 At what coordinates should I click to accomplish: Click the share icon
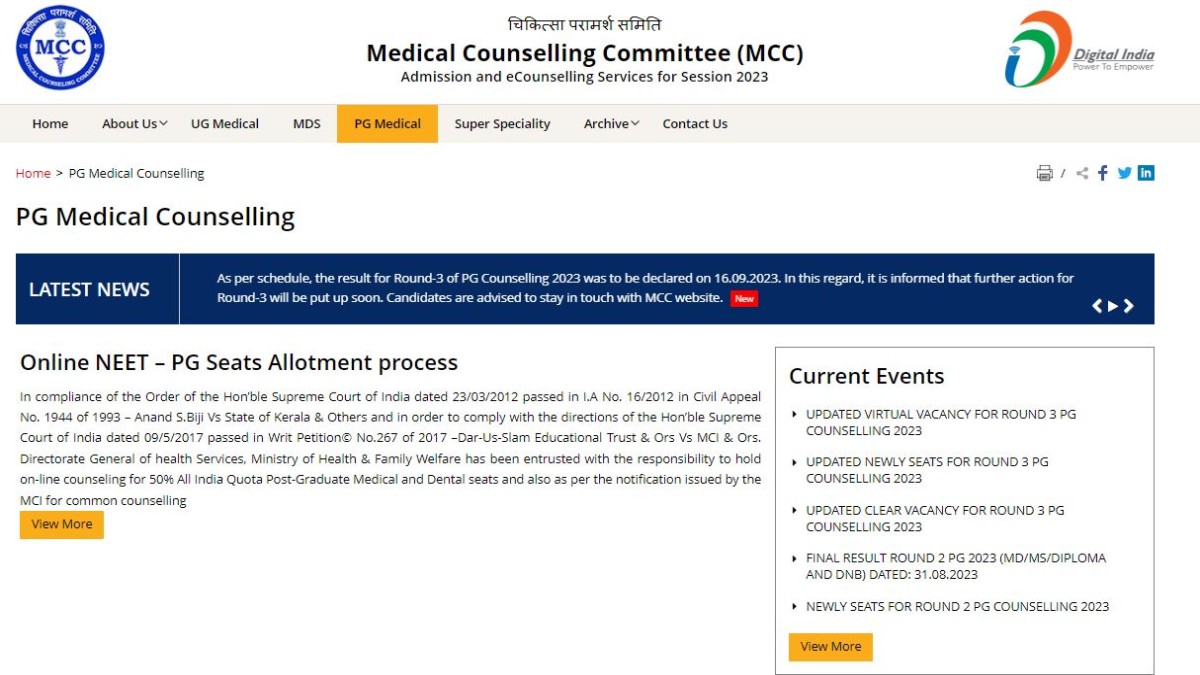click(x=1082, y=173)
